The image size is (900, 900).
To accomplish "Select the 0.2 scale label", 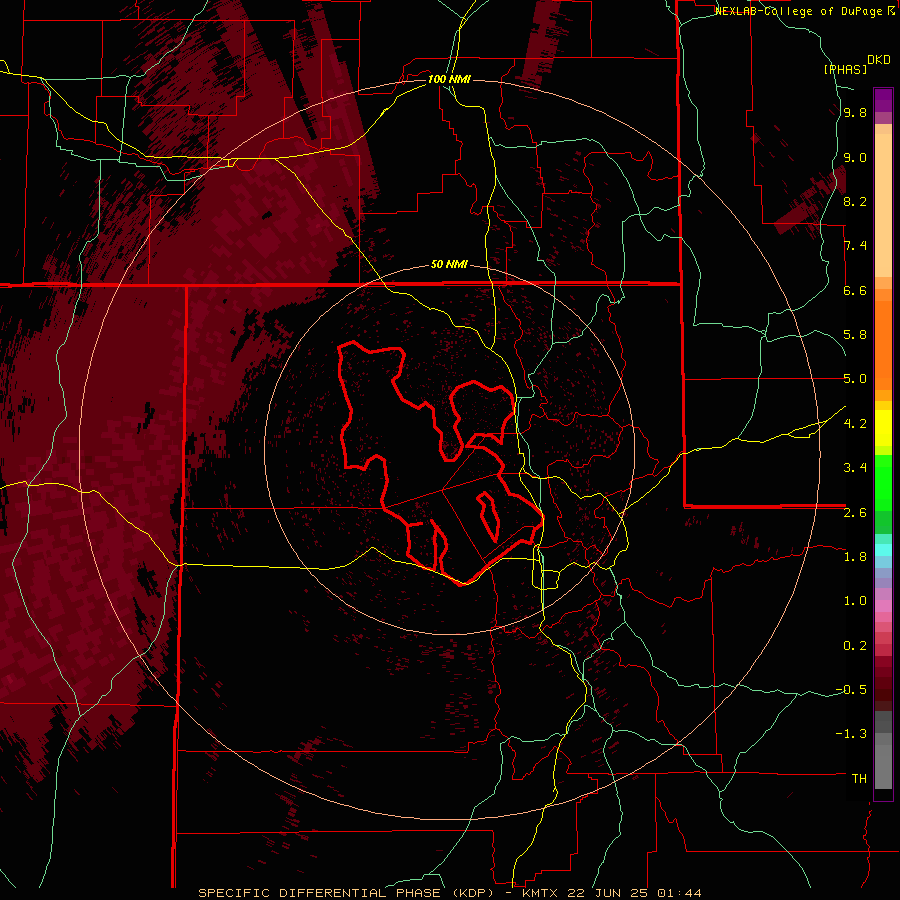I will pos(855,646).
